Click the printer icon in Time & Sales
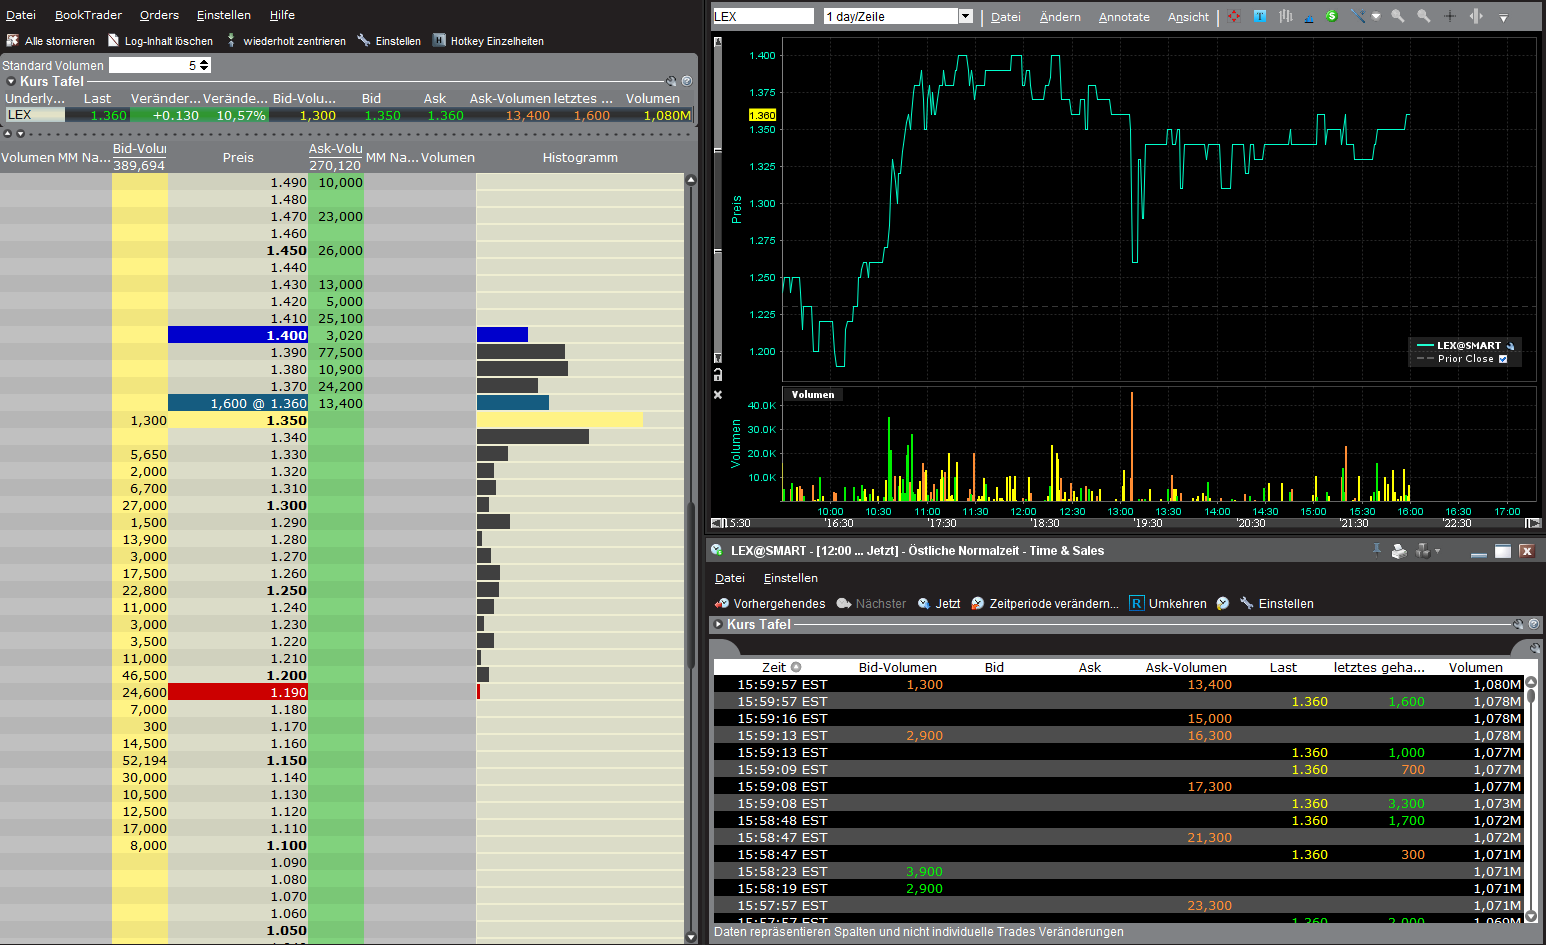The height and width of the screenshot is (945, 1546). [x=1399, y=551]
